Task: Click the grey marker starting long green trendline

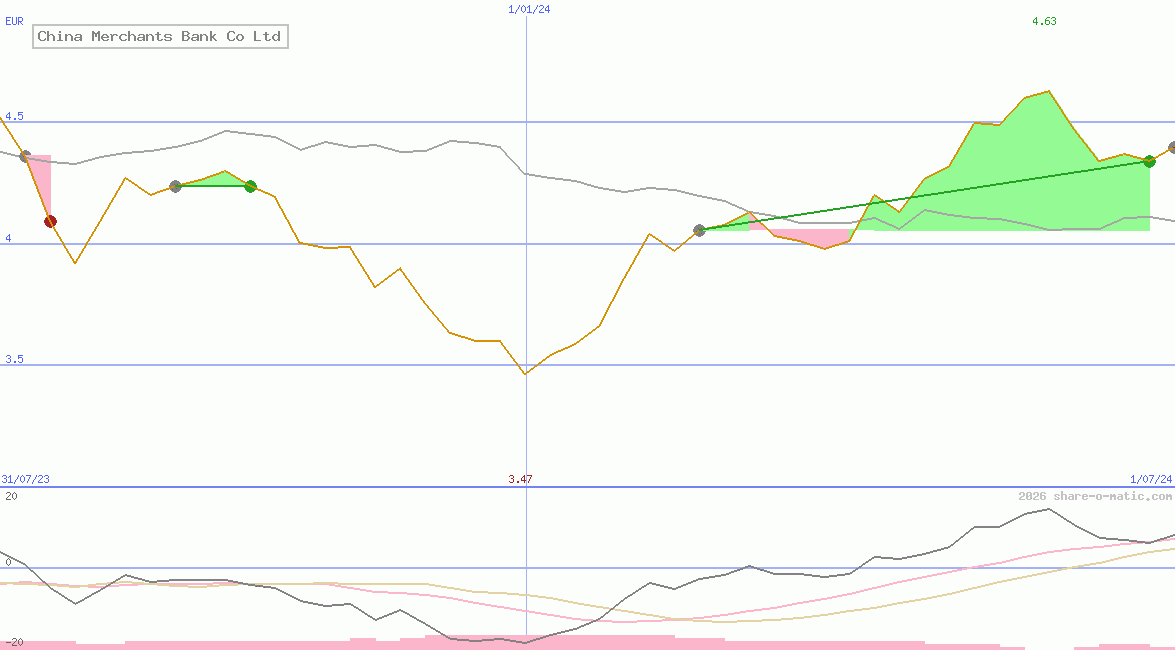Action: [x=699, y=230]
